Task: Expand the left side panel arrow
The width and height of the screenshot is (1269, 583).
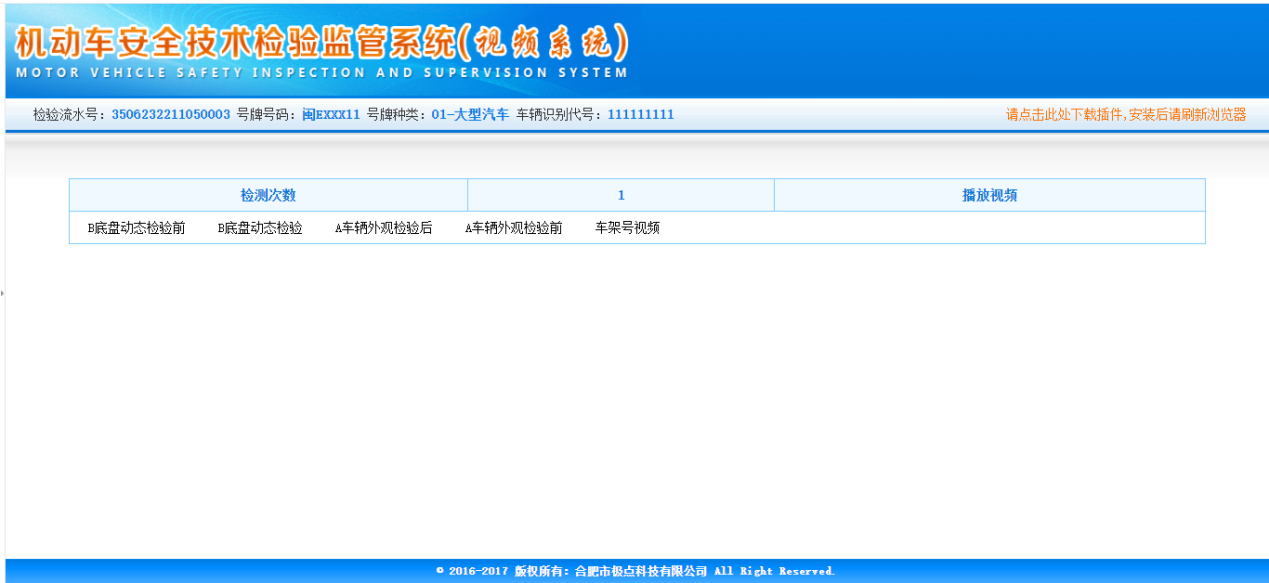Action: coord(3,293)
